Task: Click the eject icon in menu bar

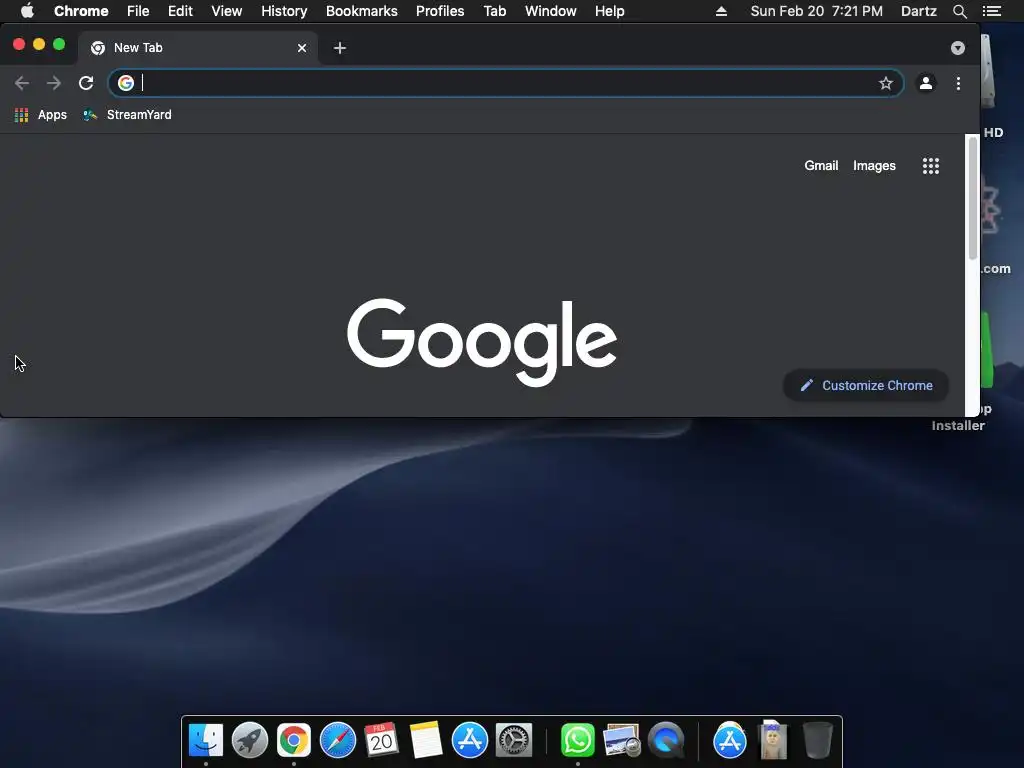Action: click(x=721, y=11)
